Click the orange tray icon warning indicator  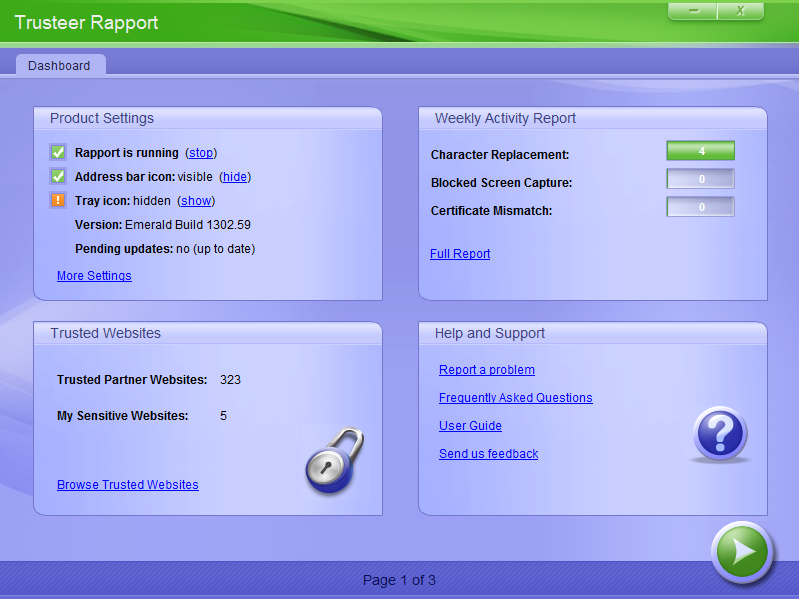(57, 200)
